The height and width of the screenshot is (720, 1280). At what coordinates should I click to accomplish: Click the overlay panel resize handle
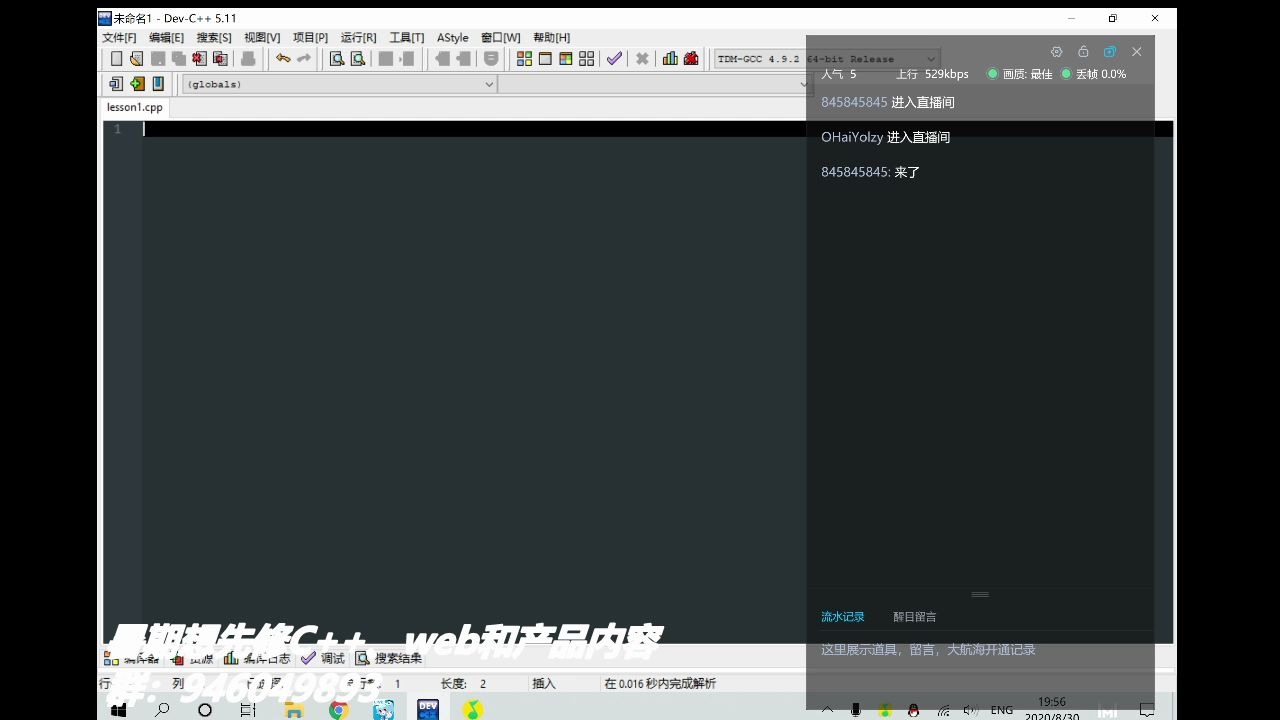coord(980,594)
